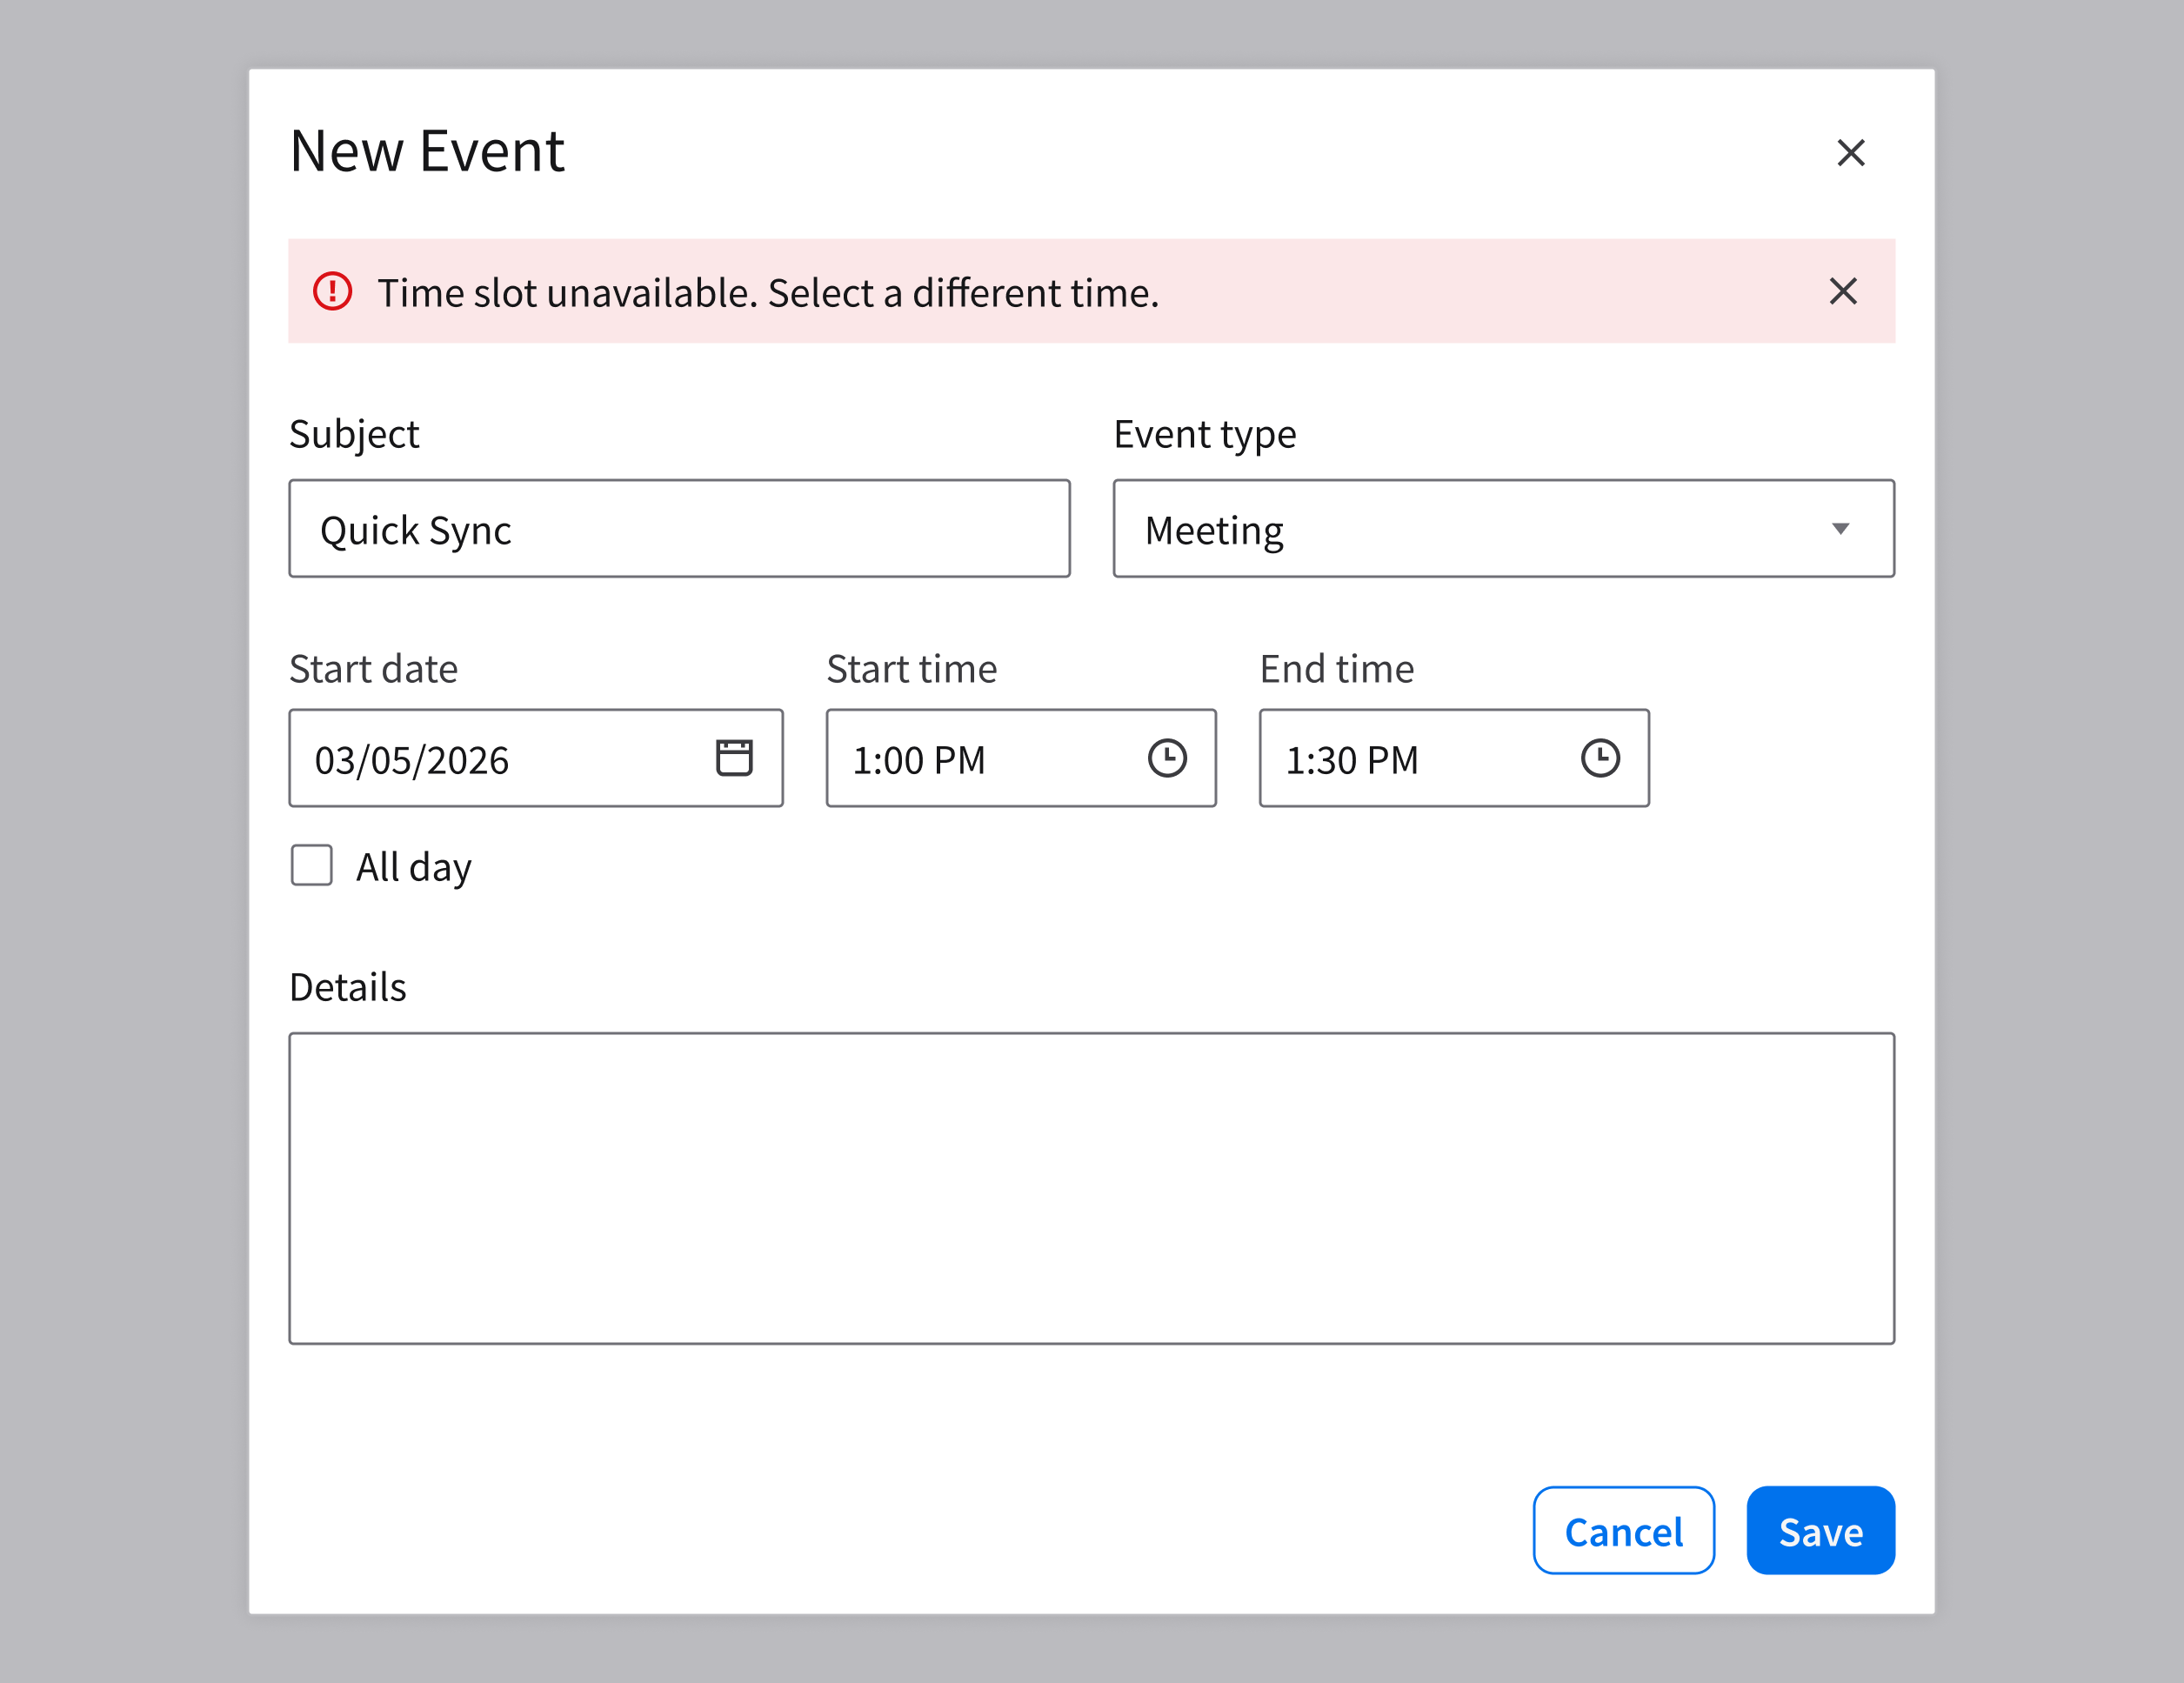This screenshot has height=1683, width=2184.
Task: Click the Event type label
Action: coord(1204,434)
